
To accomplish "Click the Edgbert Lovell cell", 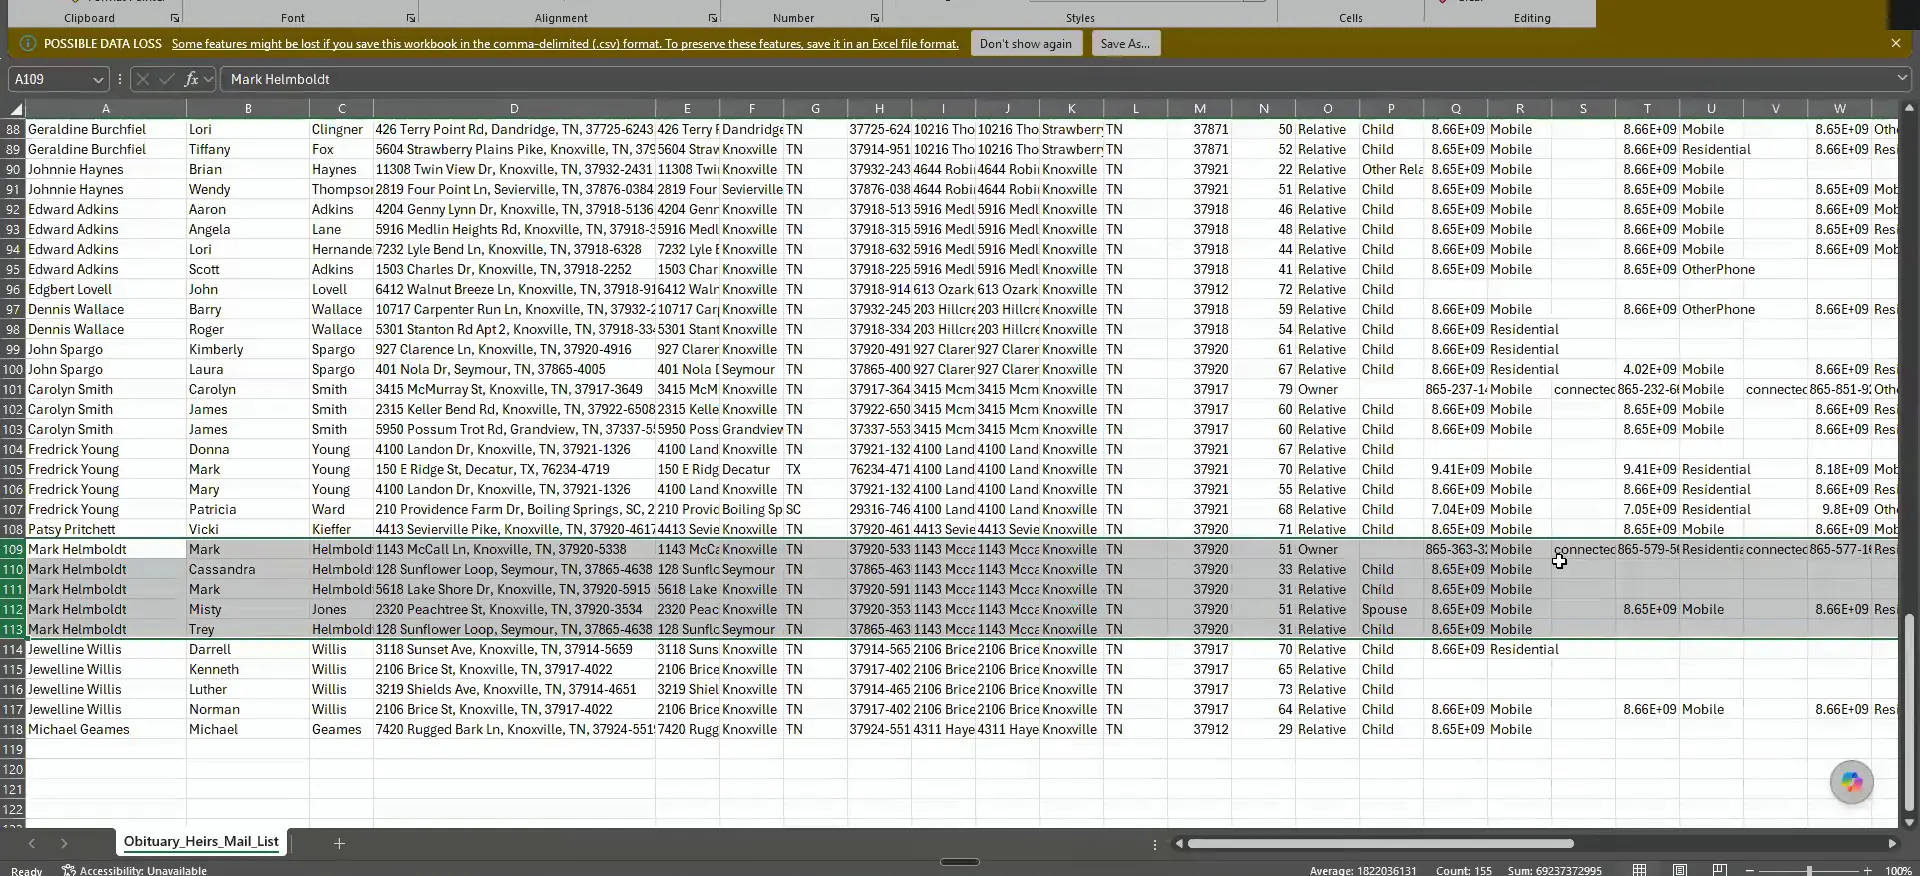I will click(x=106, y=289).
